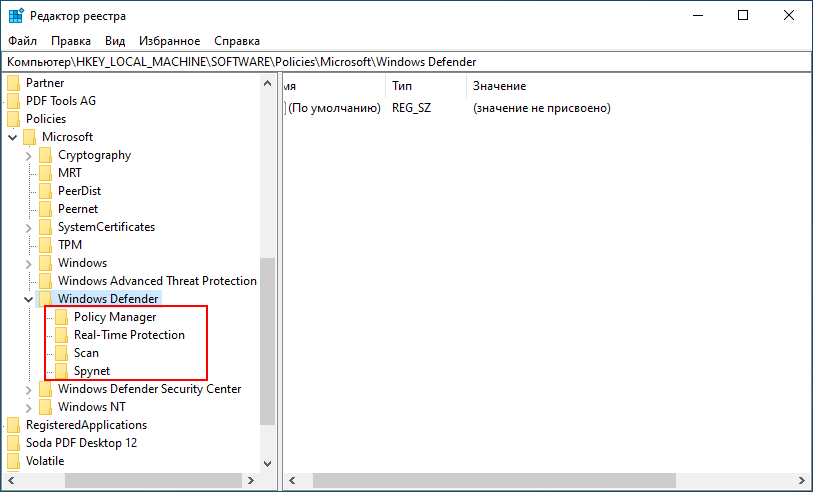Click the TPM folder icon
813x492 pixels.
pos(46,245)
